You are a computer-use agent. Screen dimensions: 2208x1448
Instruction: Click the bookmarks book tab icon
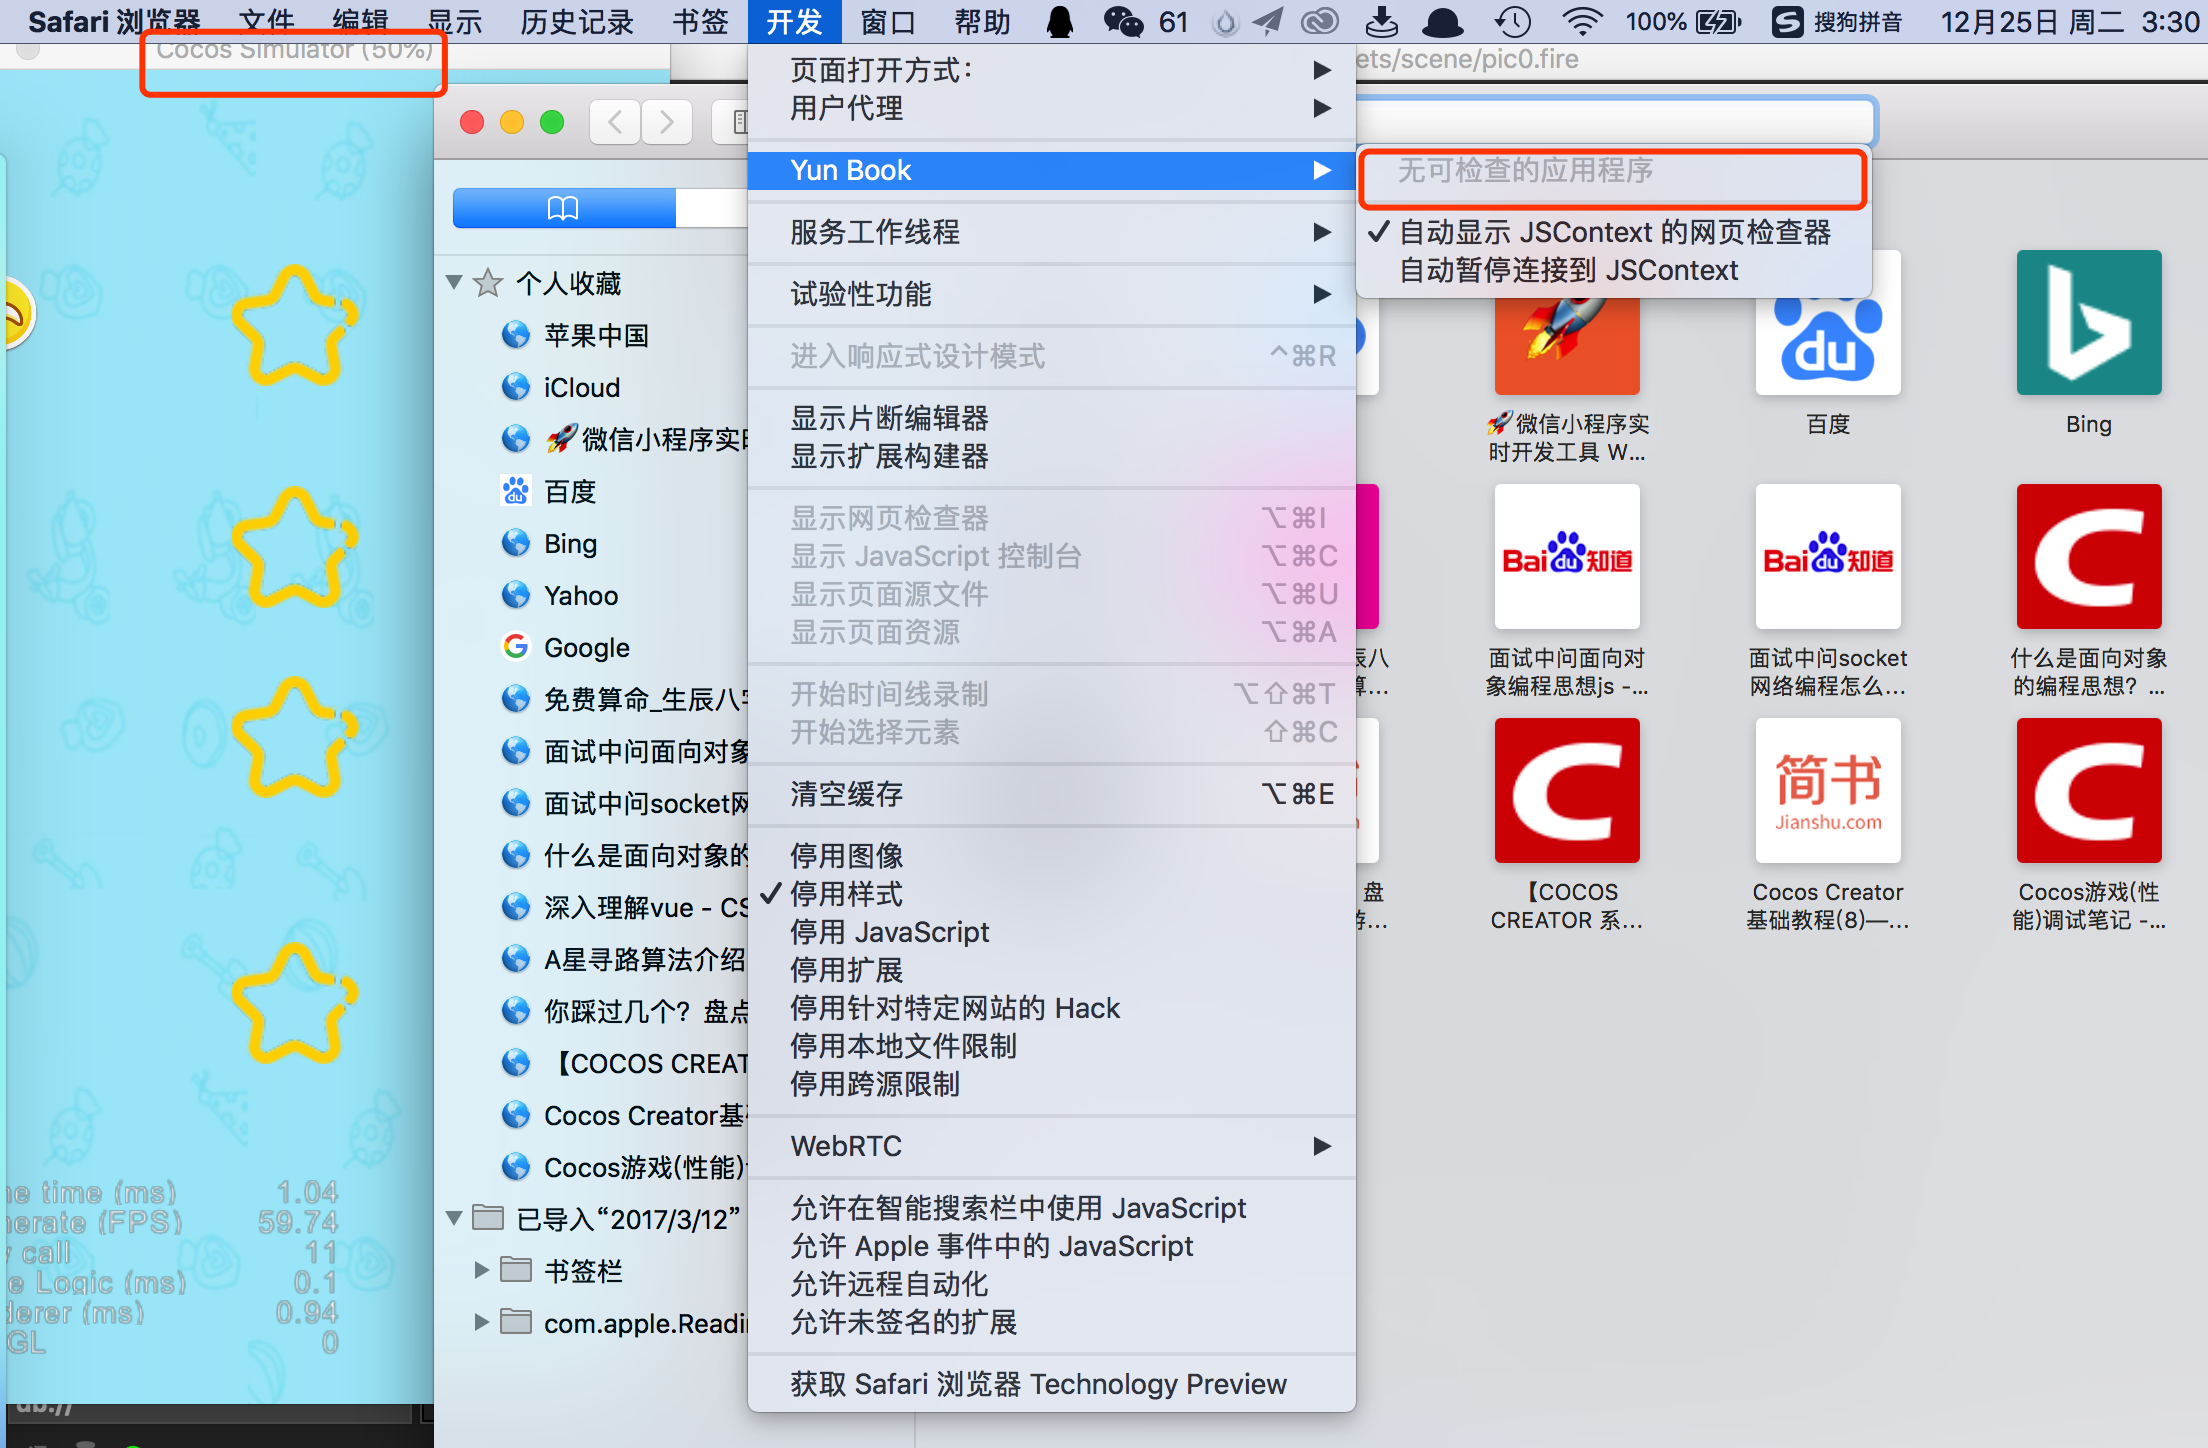(x=563, y=208)
